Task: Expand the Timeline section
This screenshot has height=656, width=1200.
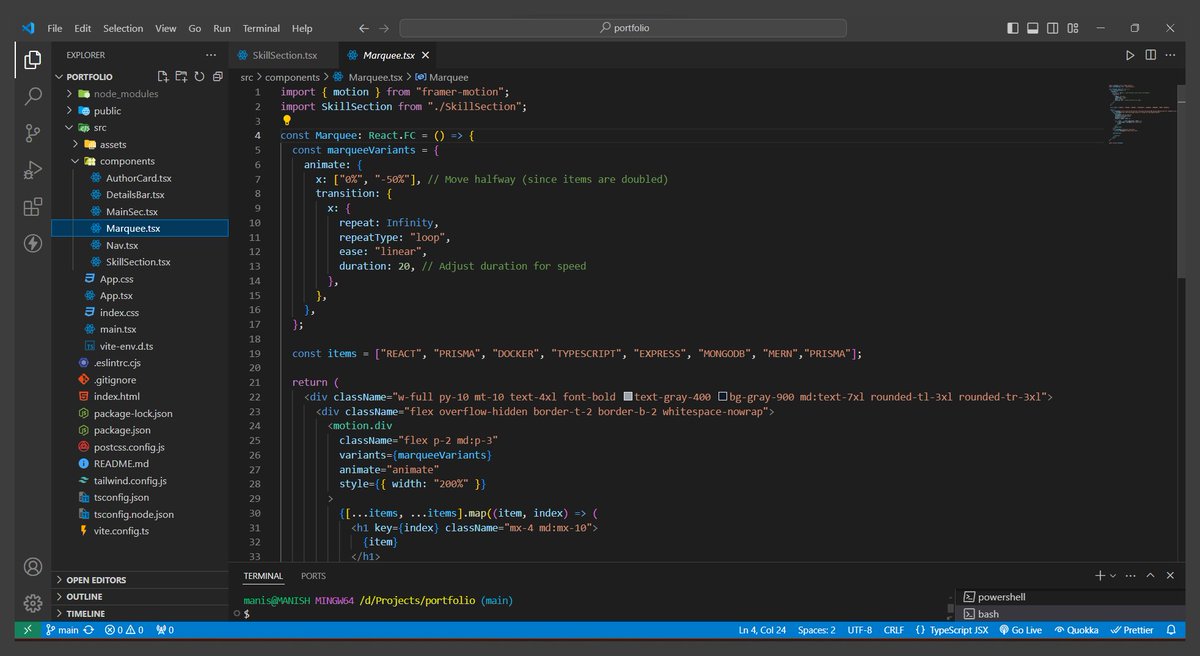Action: (85, 613)
